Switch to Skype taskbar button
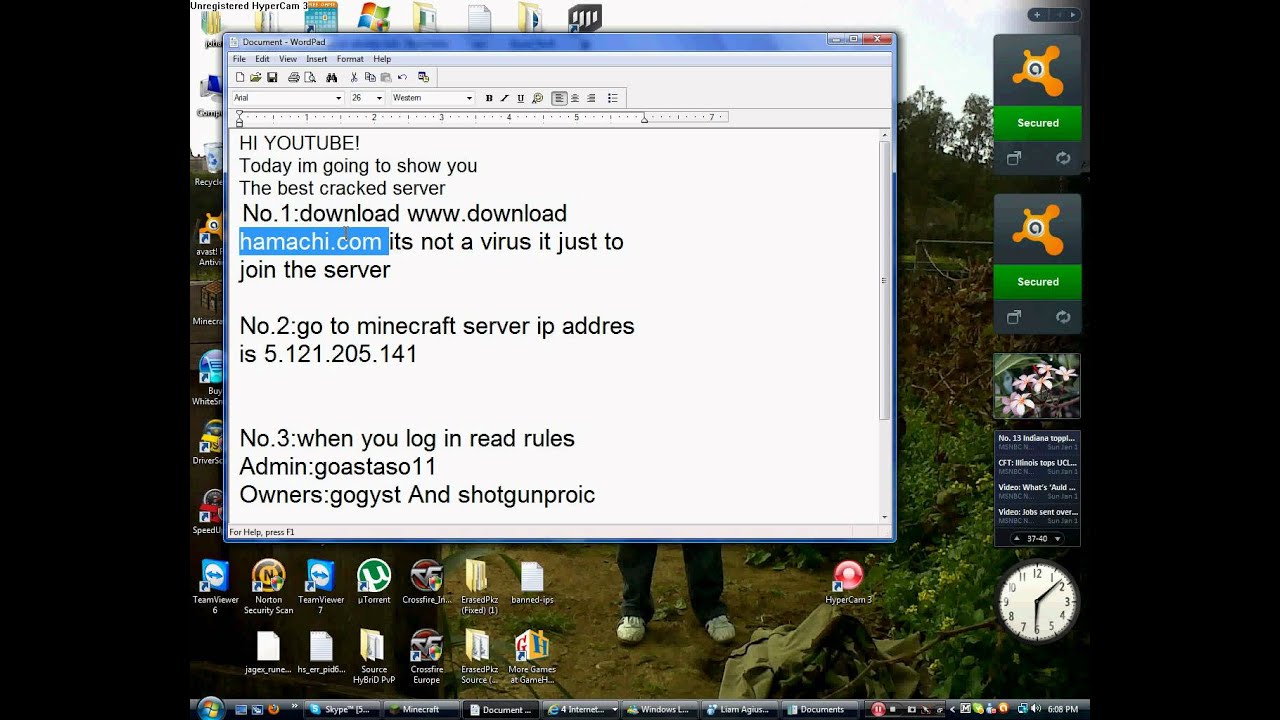The image size is (1280, 720). (340, 709)
